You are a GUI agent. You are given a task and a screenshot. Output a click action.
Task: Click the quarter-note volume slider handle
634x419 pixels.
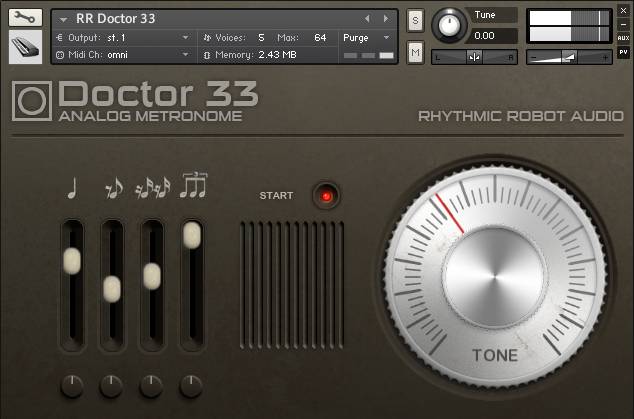click(x=72, y=260)
